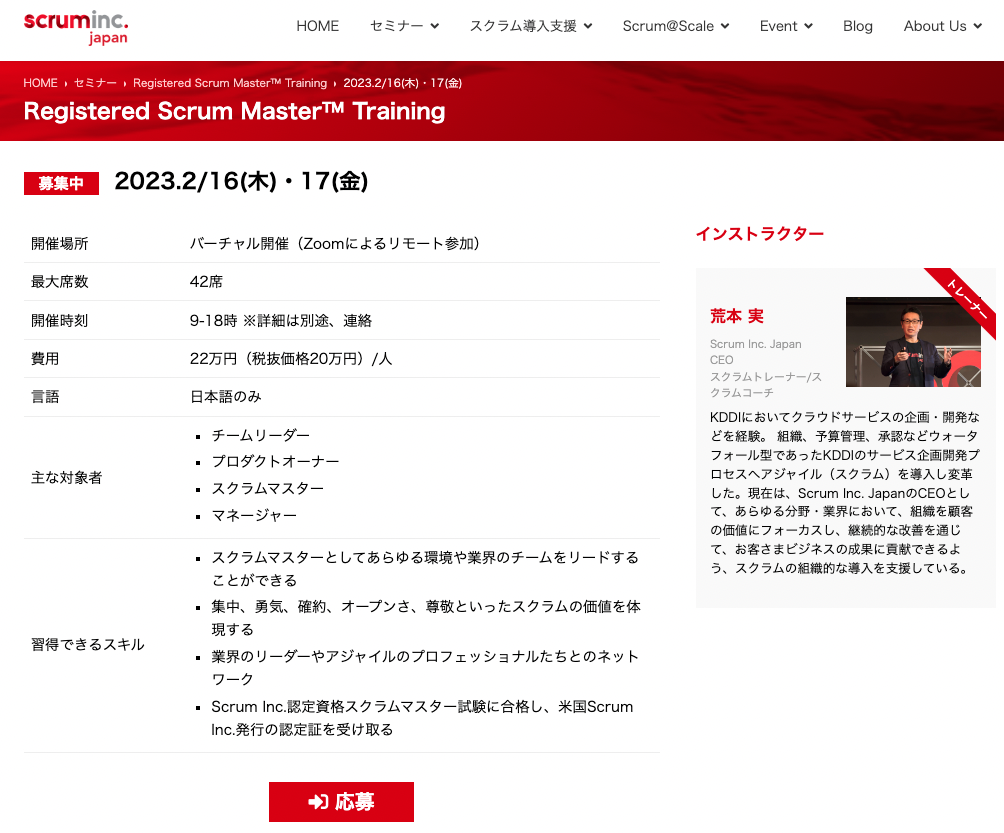Select the value 日本語のみ

[225, 397]
